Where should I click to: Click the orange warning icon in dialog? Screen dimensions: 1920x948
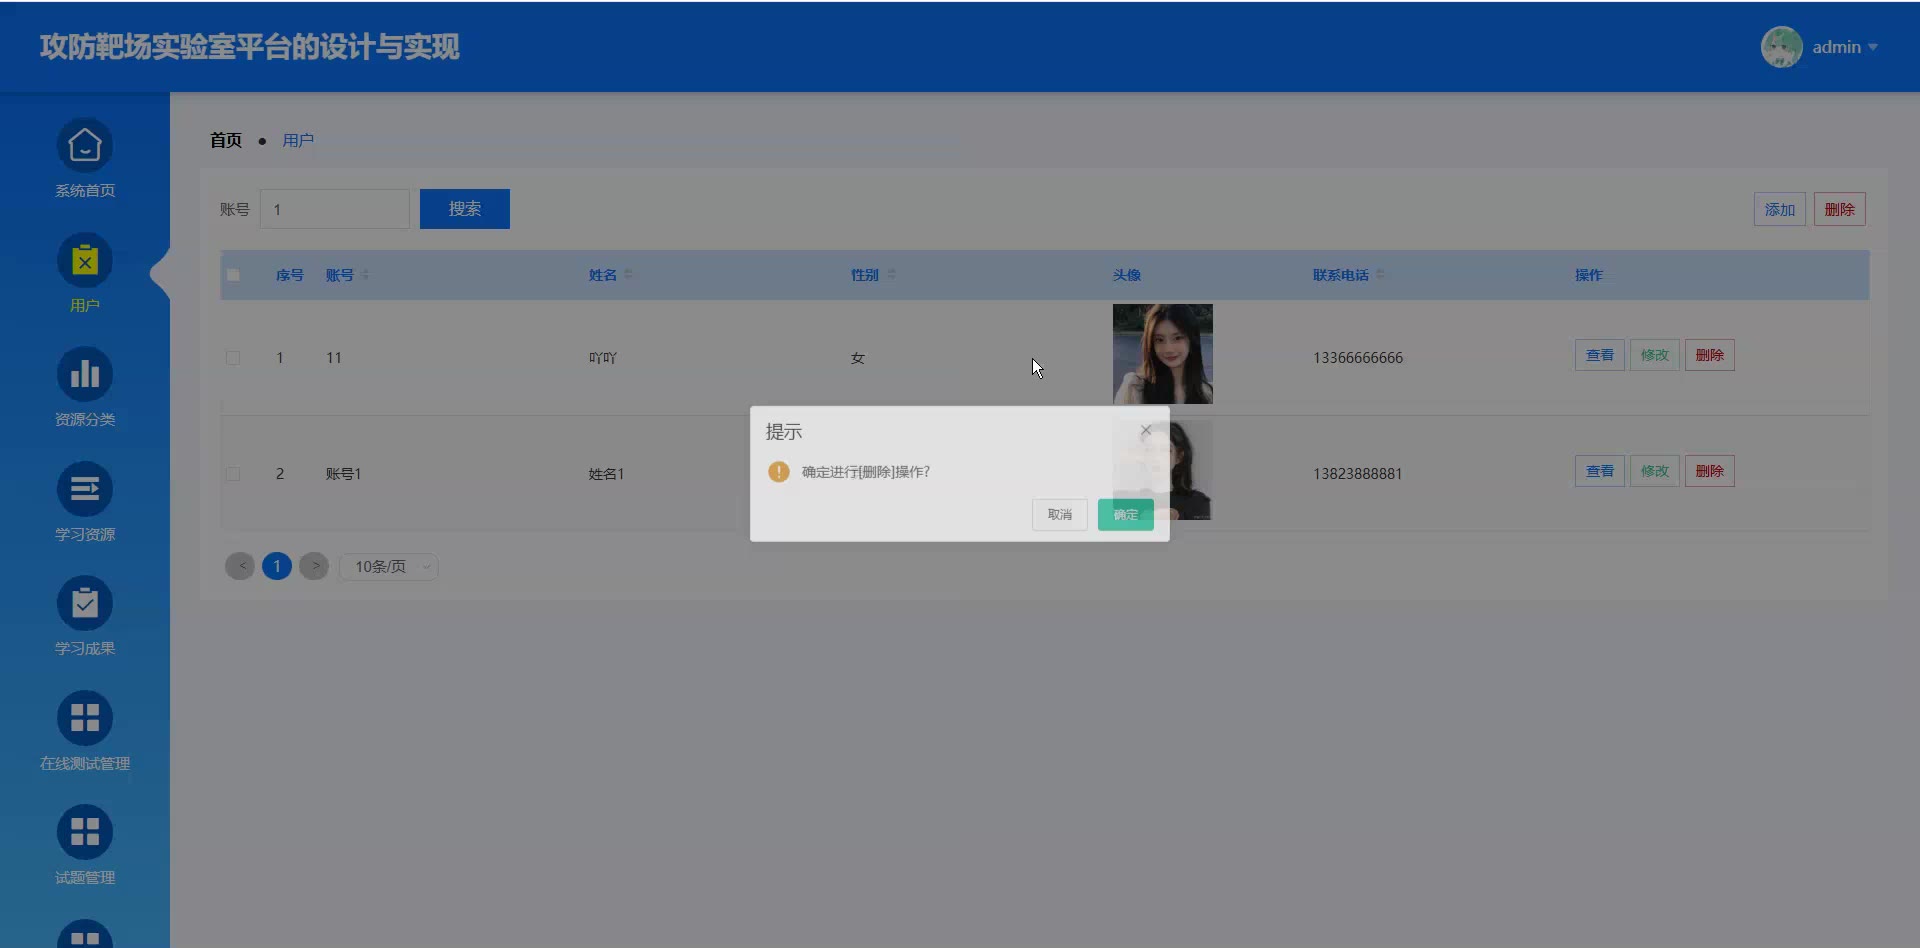779,472
